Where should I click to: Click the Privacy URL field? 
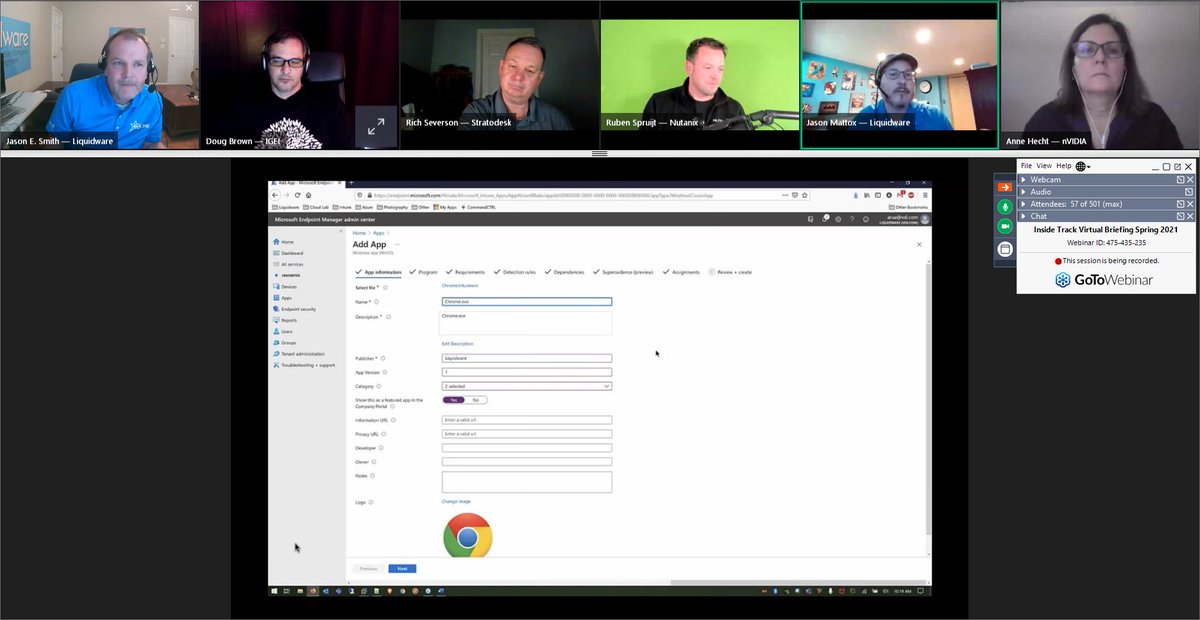(x=527, y=434)
